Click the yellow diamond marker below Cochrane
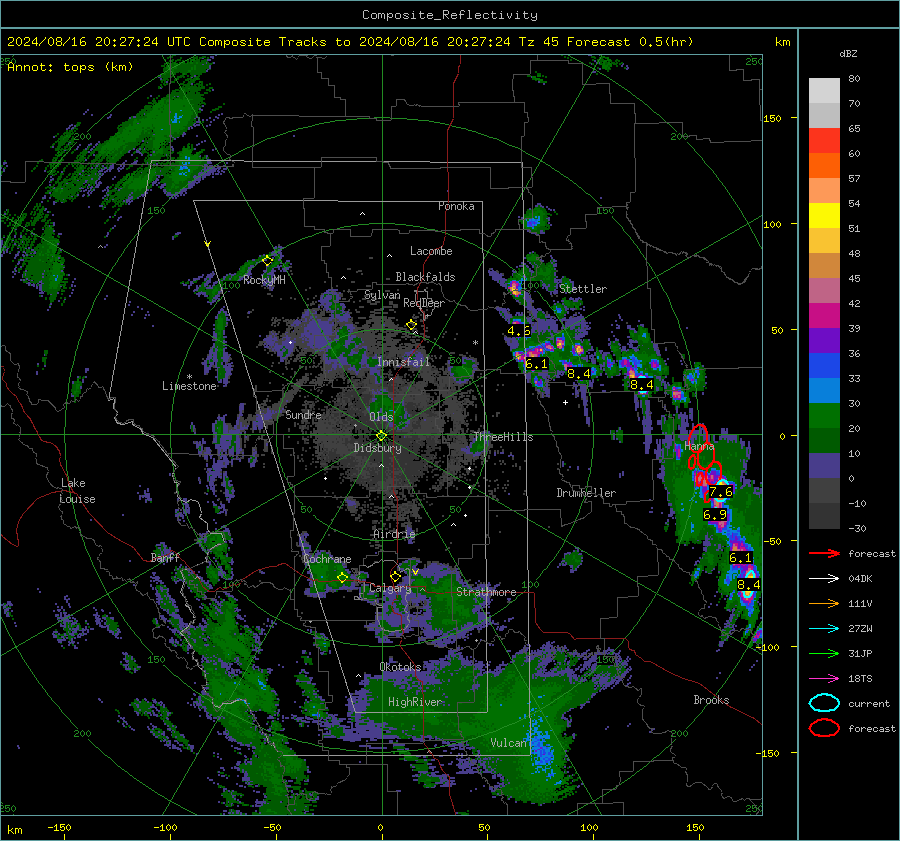The height and width of the screenshot is (841, 900). click(343, 577)
